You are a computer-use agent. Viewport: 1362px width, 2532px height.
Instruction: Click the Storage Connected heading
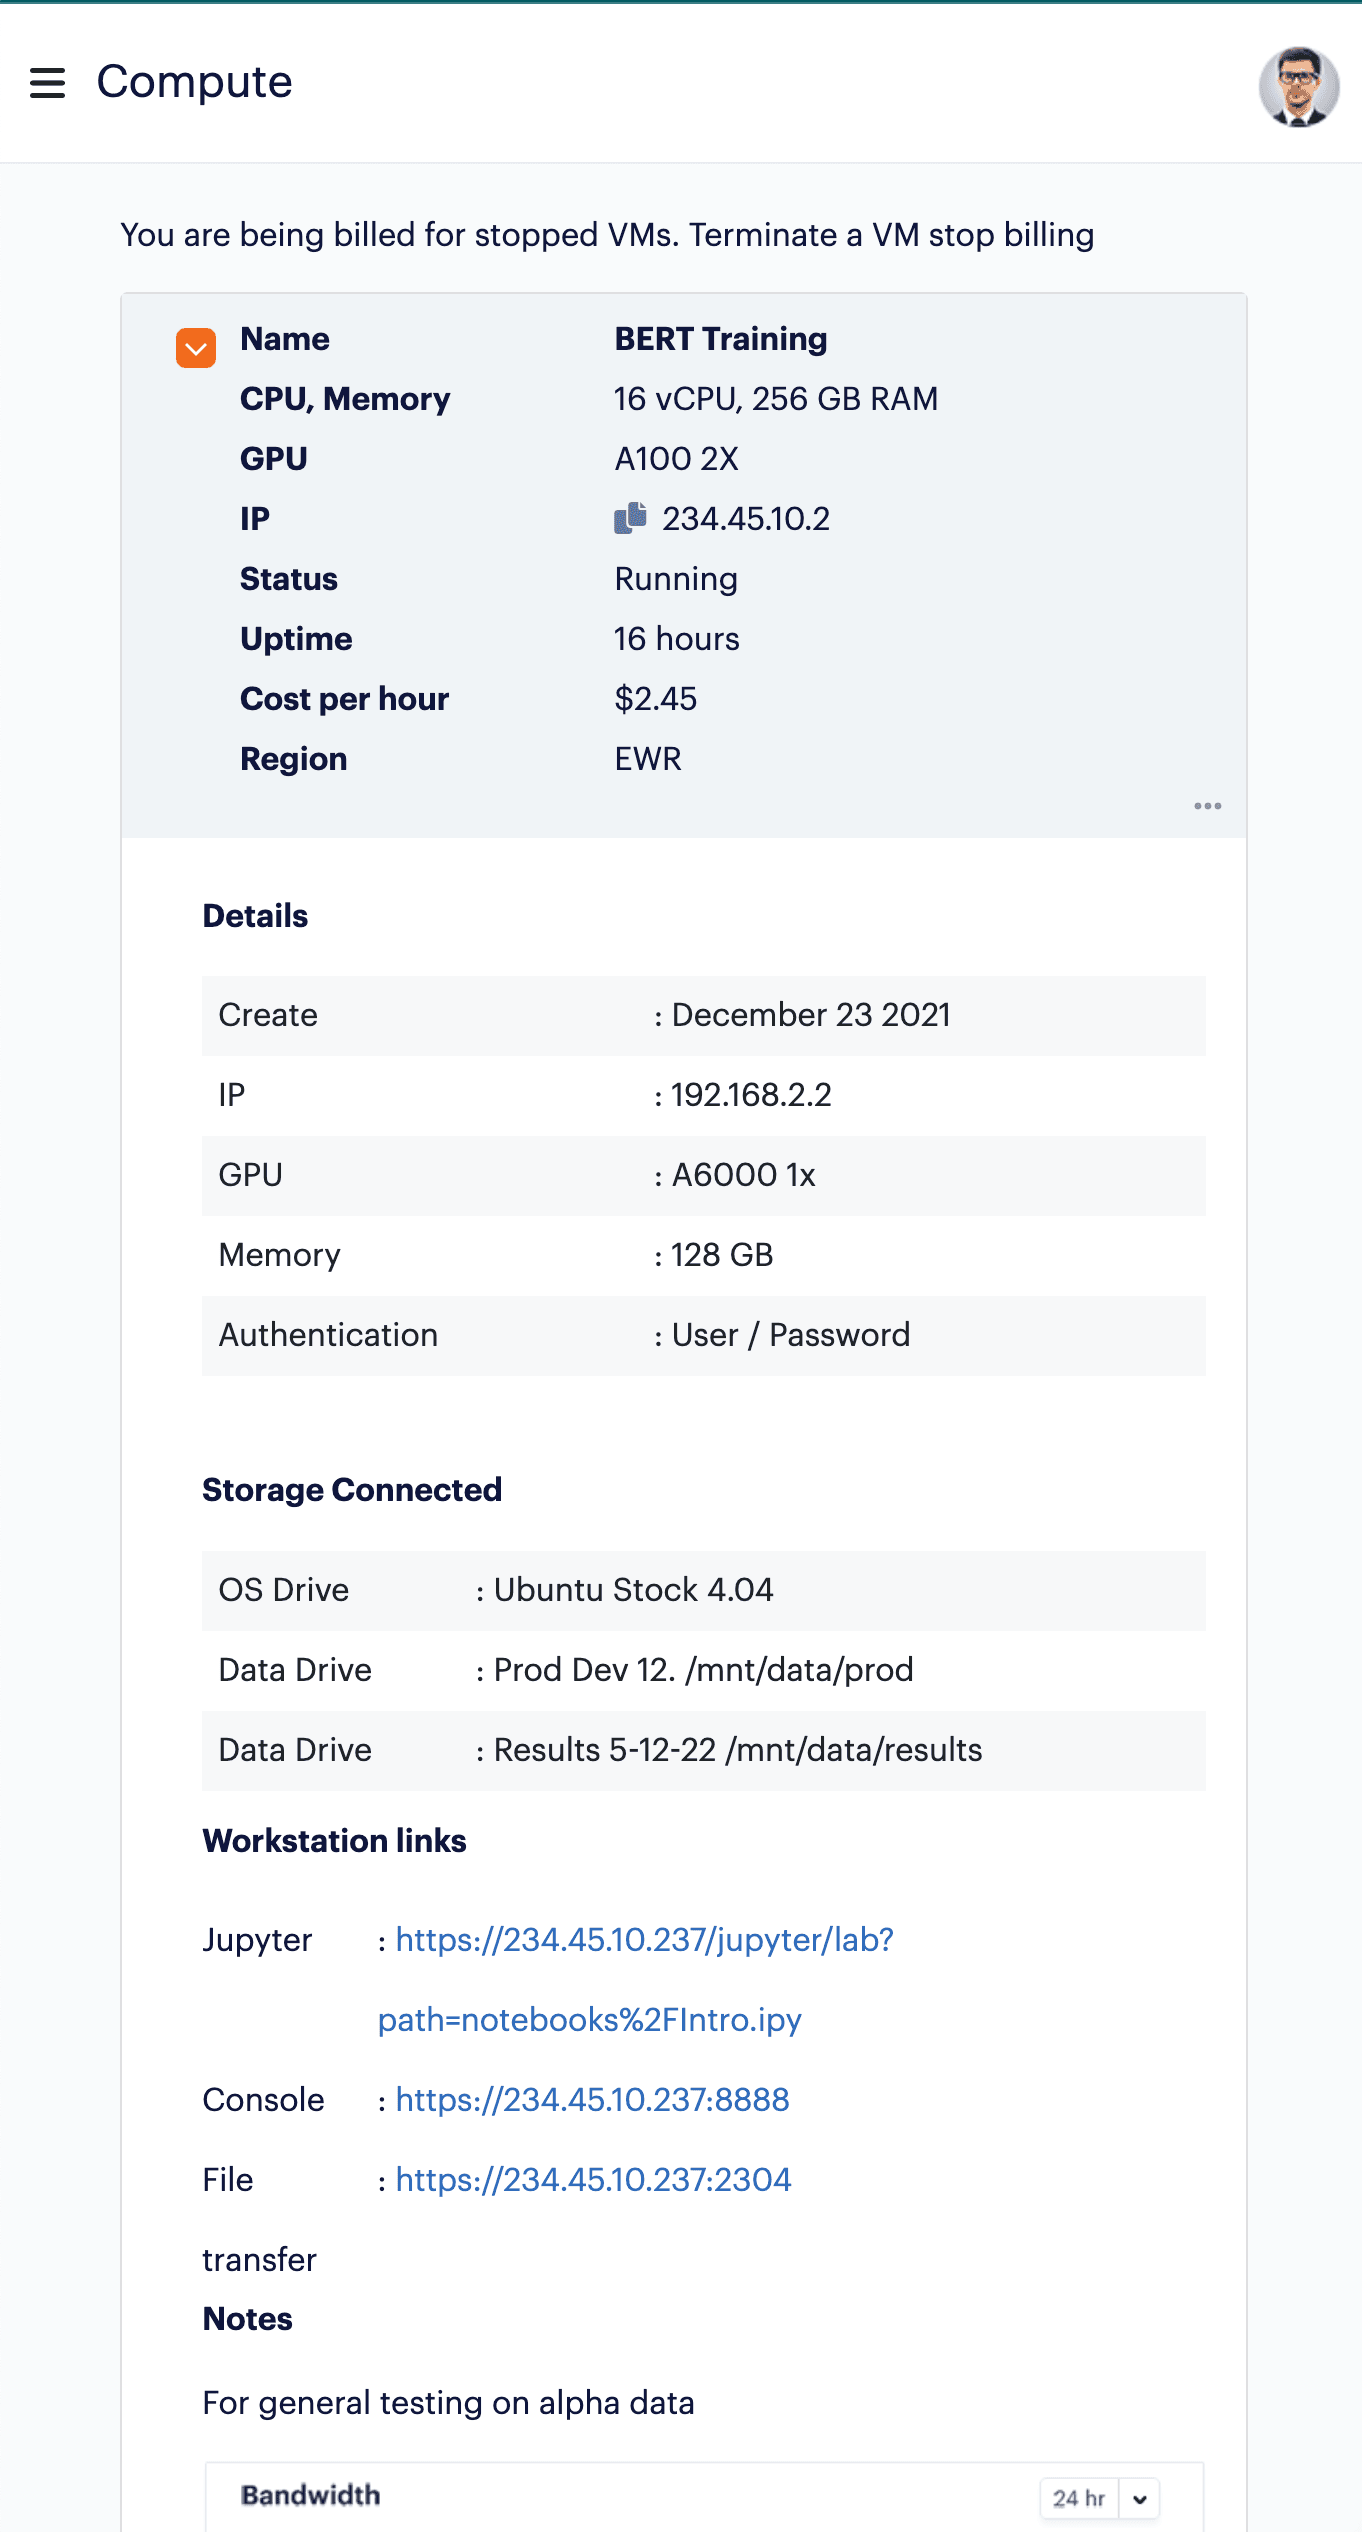coord(352,1490)
